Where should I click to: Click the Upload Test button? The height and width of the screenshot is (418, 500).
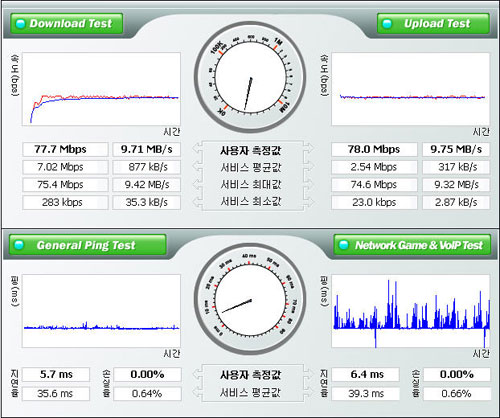[x=433, y=23]
